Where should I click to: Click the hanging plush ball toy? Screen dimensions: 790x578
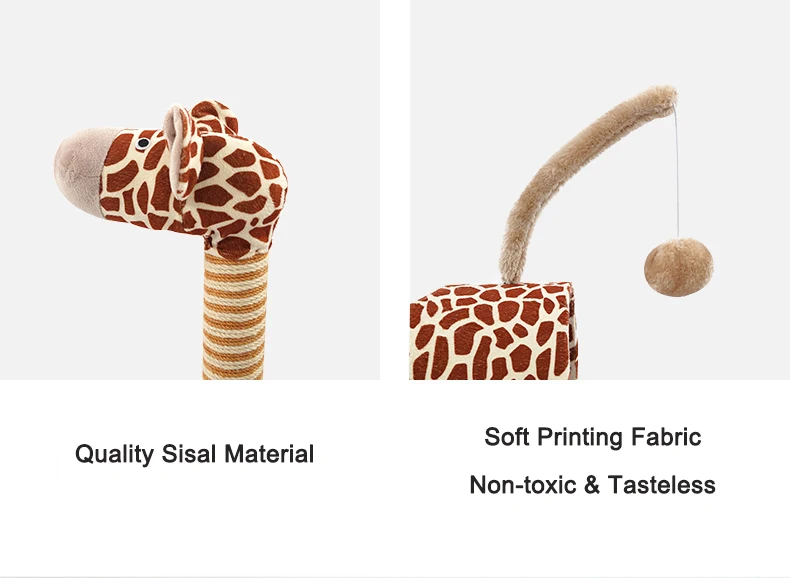678,268
